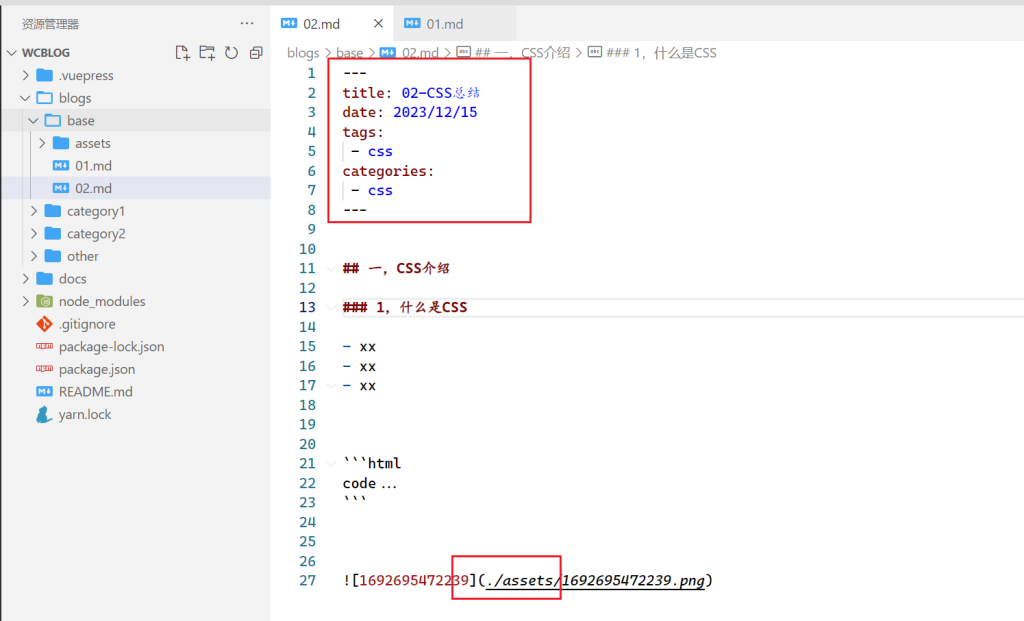Collapse the WCBLOG root section
The height and width of the screenshot is (621, 1024).
tap(11, 53)
